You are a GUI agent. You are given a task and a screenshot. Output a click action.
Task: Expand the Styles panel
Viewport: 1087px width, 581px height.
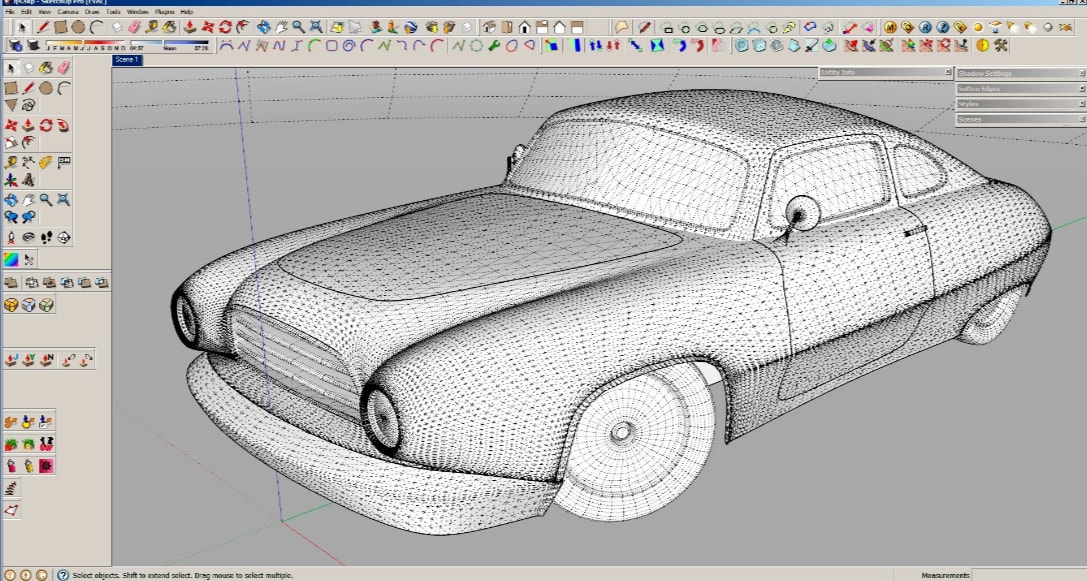(1020, 103)
